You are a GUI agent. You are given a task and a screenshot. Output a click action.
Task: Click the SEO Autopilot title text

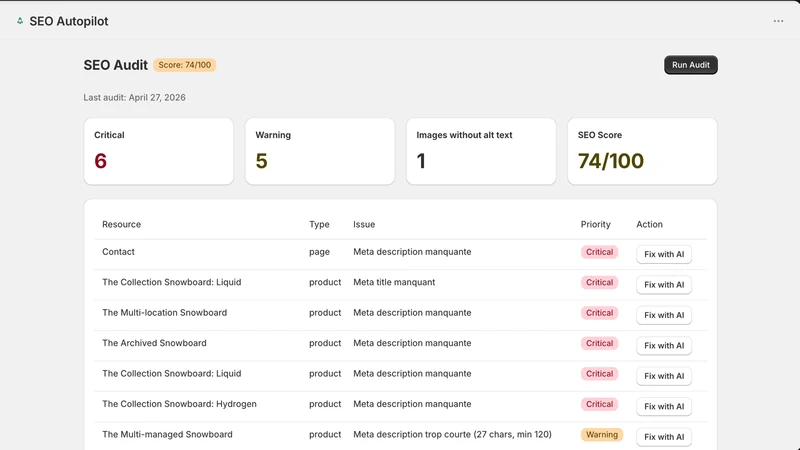tap(69, 21)
